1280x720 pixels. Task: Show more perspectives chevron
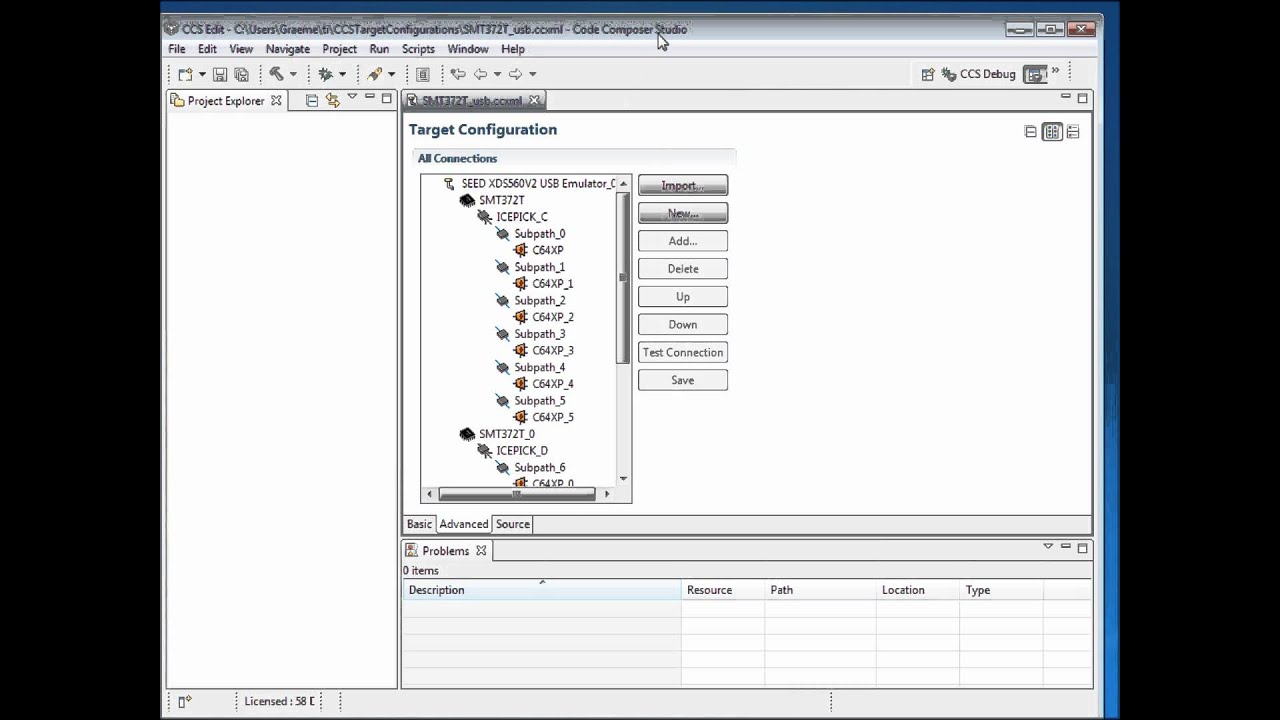point(1055,72)
